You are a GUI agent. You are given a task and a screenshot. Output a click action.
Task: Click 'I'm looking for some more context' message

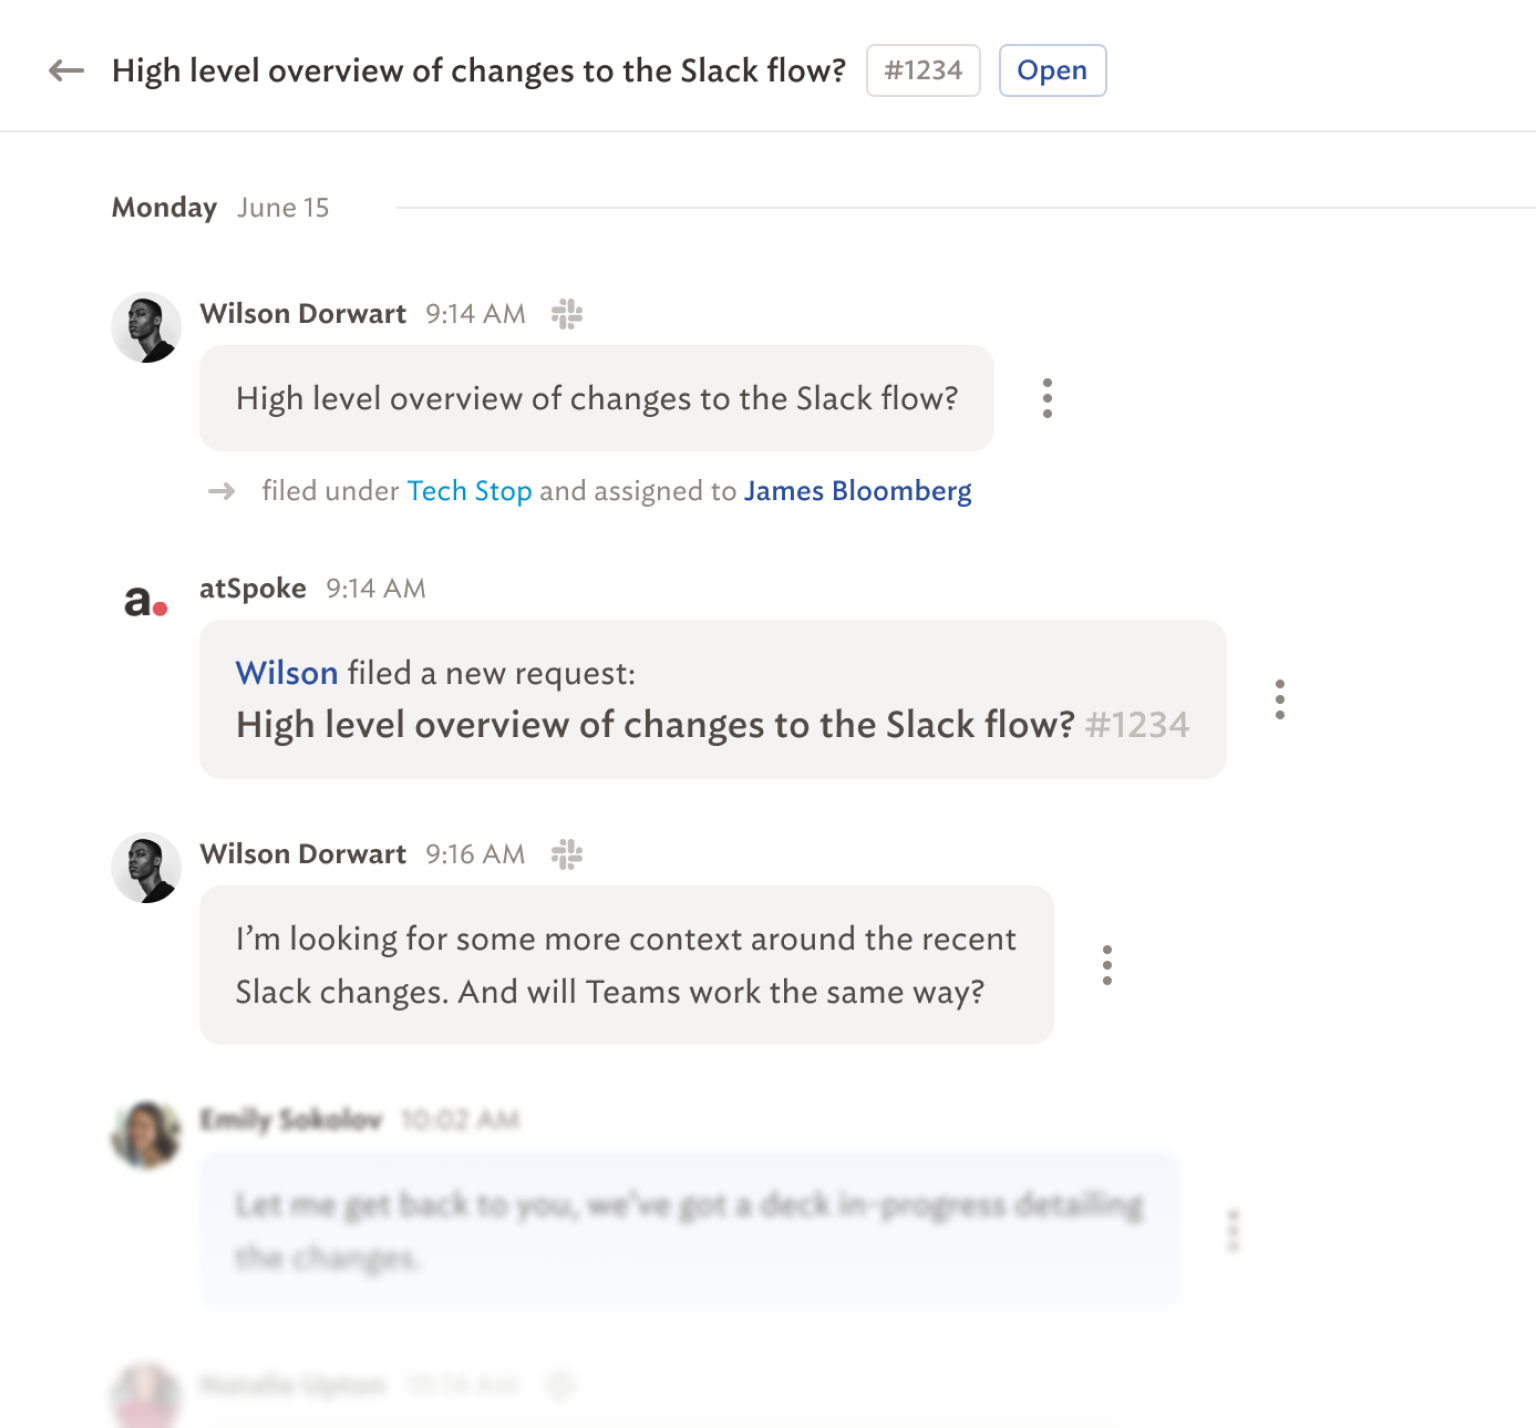tap(627, 965)
